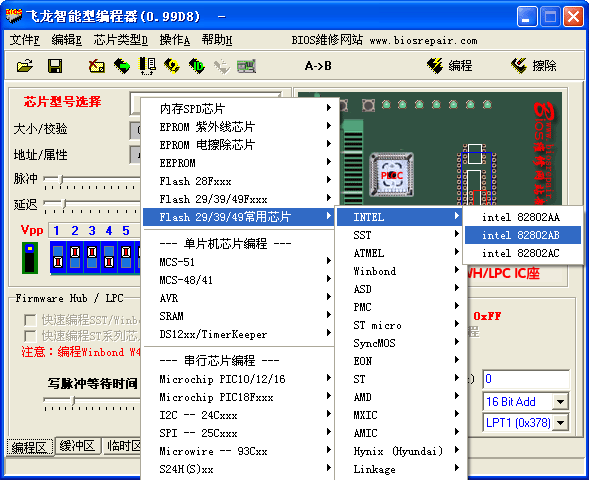Expand the 内存SPD芯片 submenu

point(239,109)
